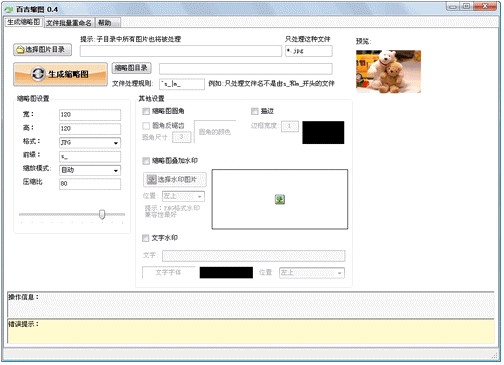Click the thumbnail directory path field

tap(246, 69)
